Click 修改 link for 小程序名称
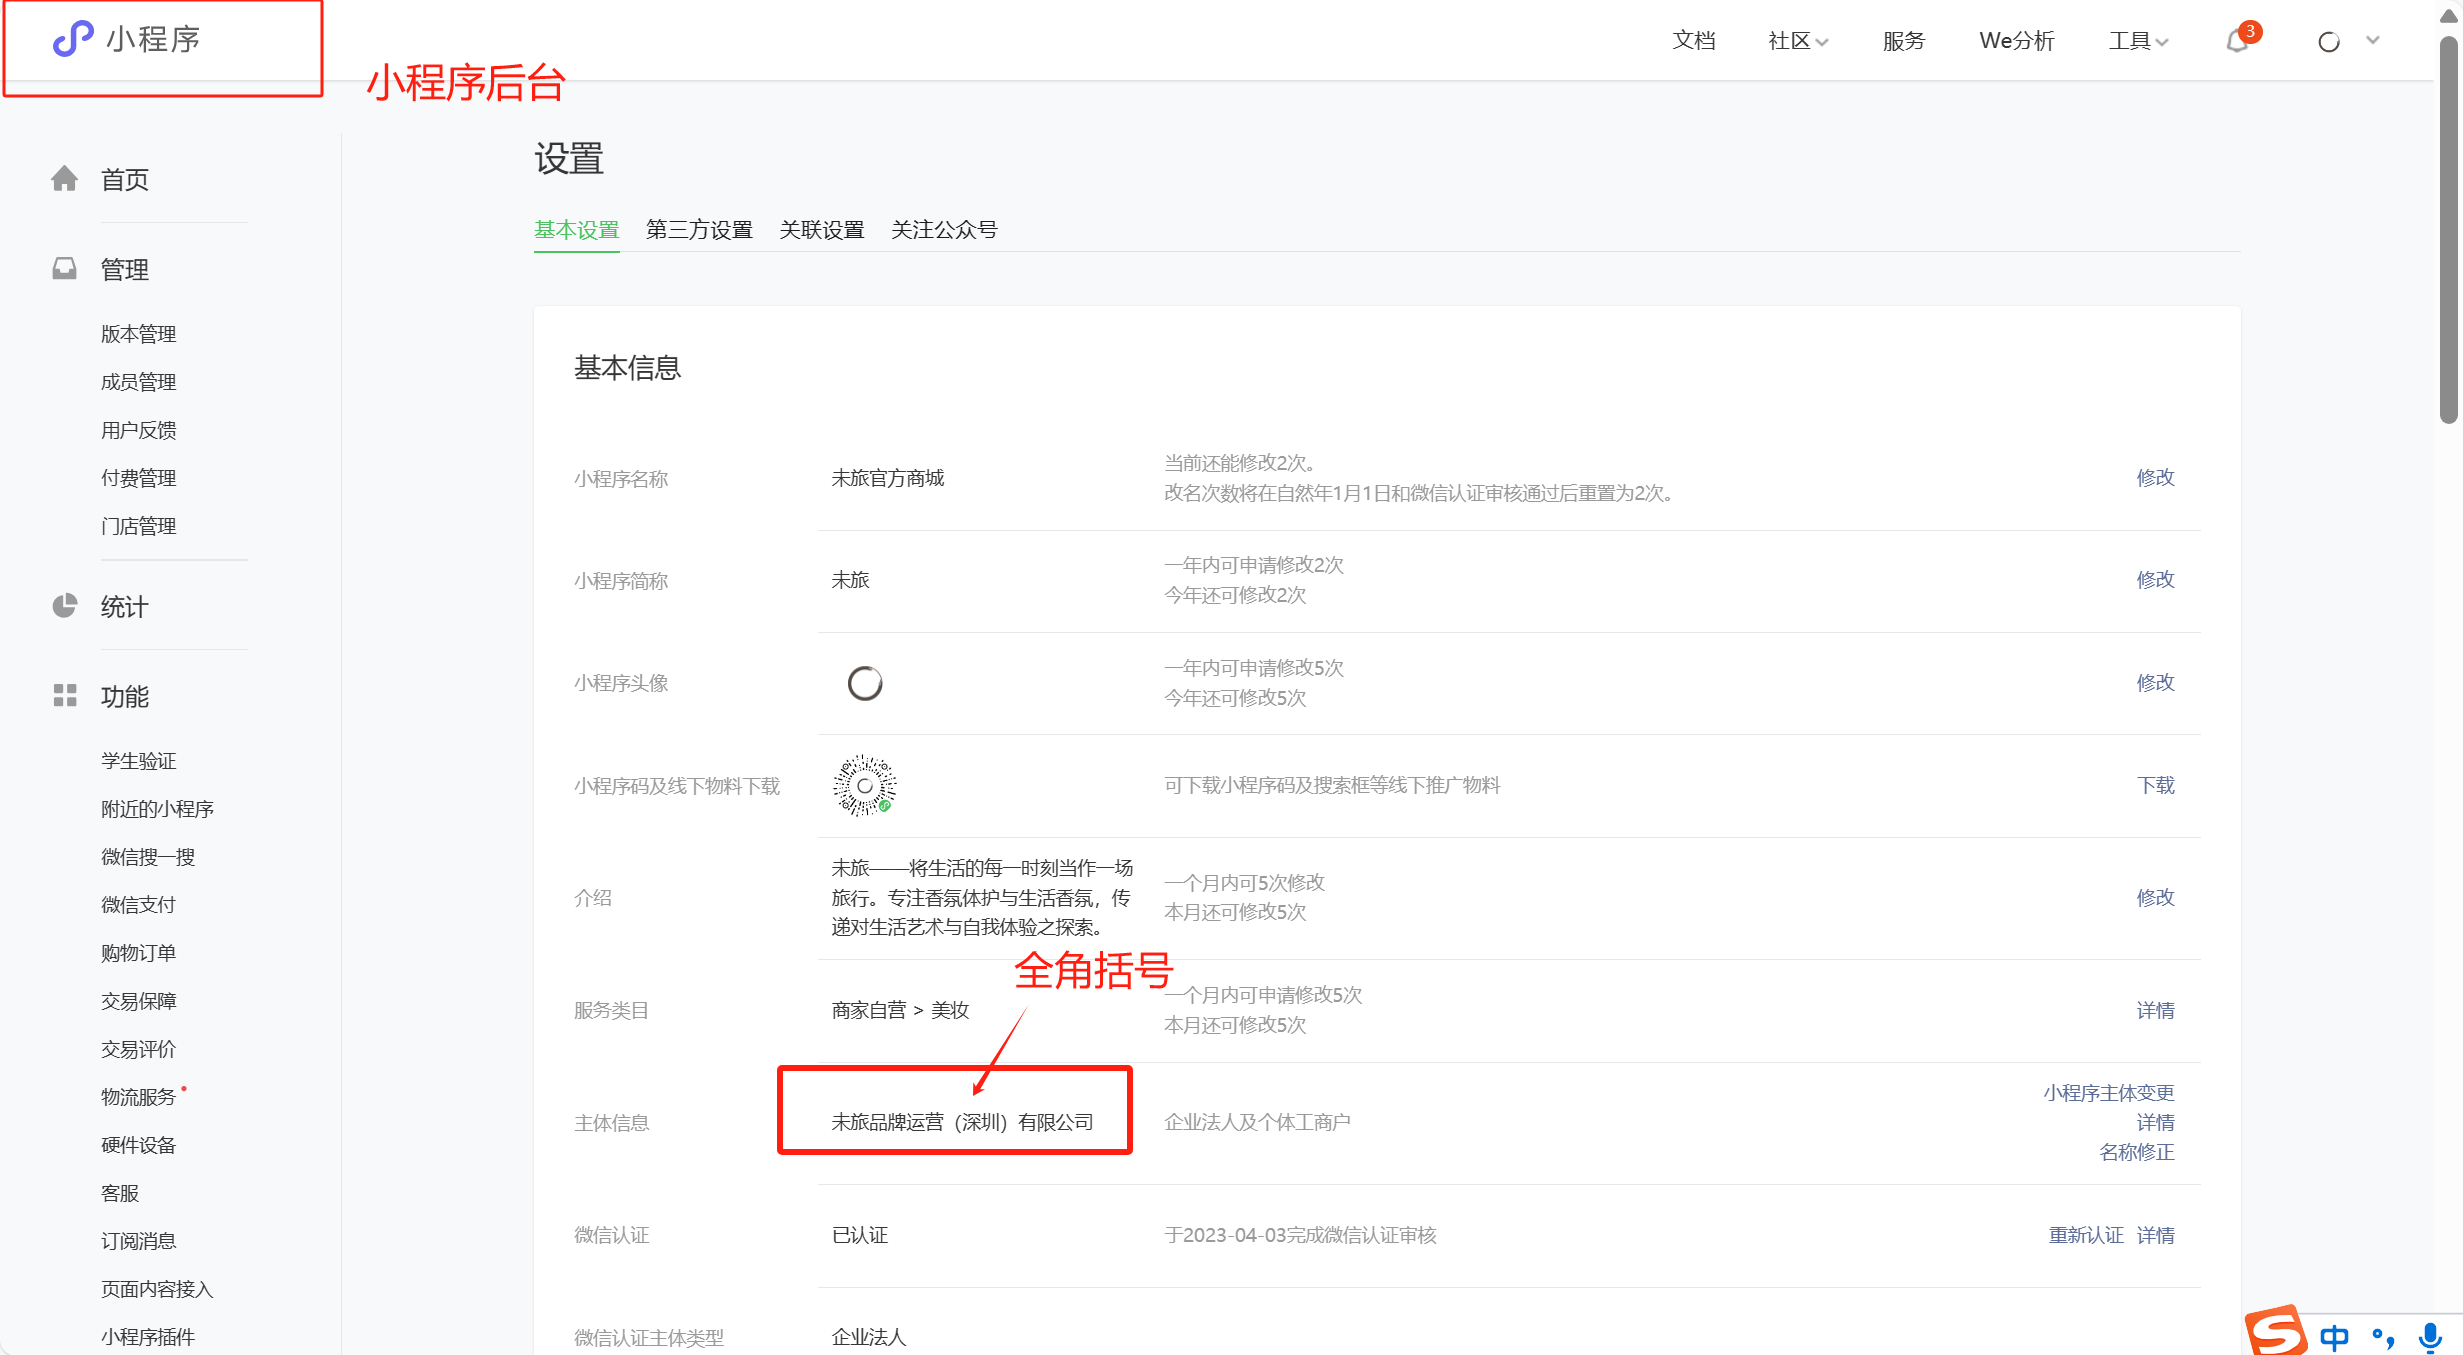The image size is (2463, 1355). coord(2155,478)
